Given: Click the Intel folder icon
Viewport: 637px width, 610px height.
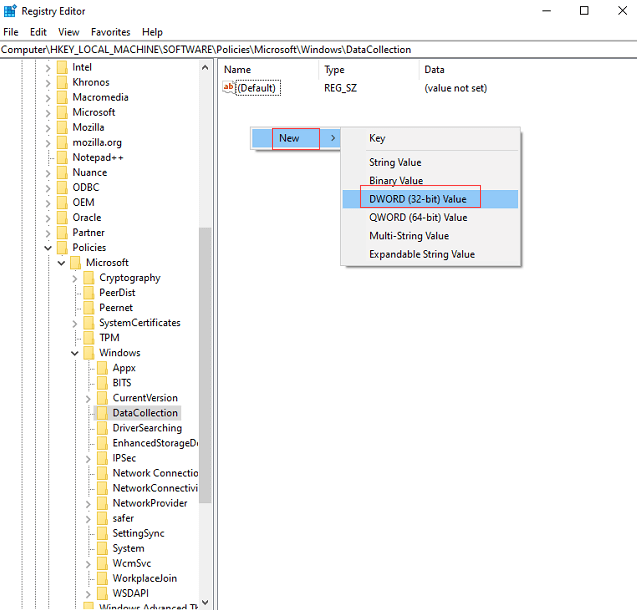Looking at the screenshot, I should [62, 67].
